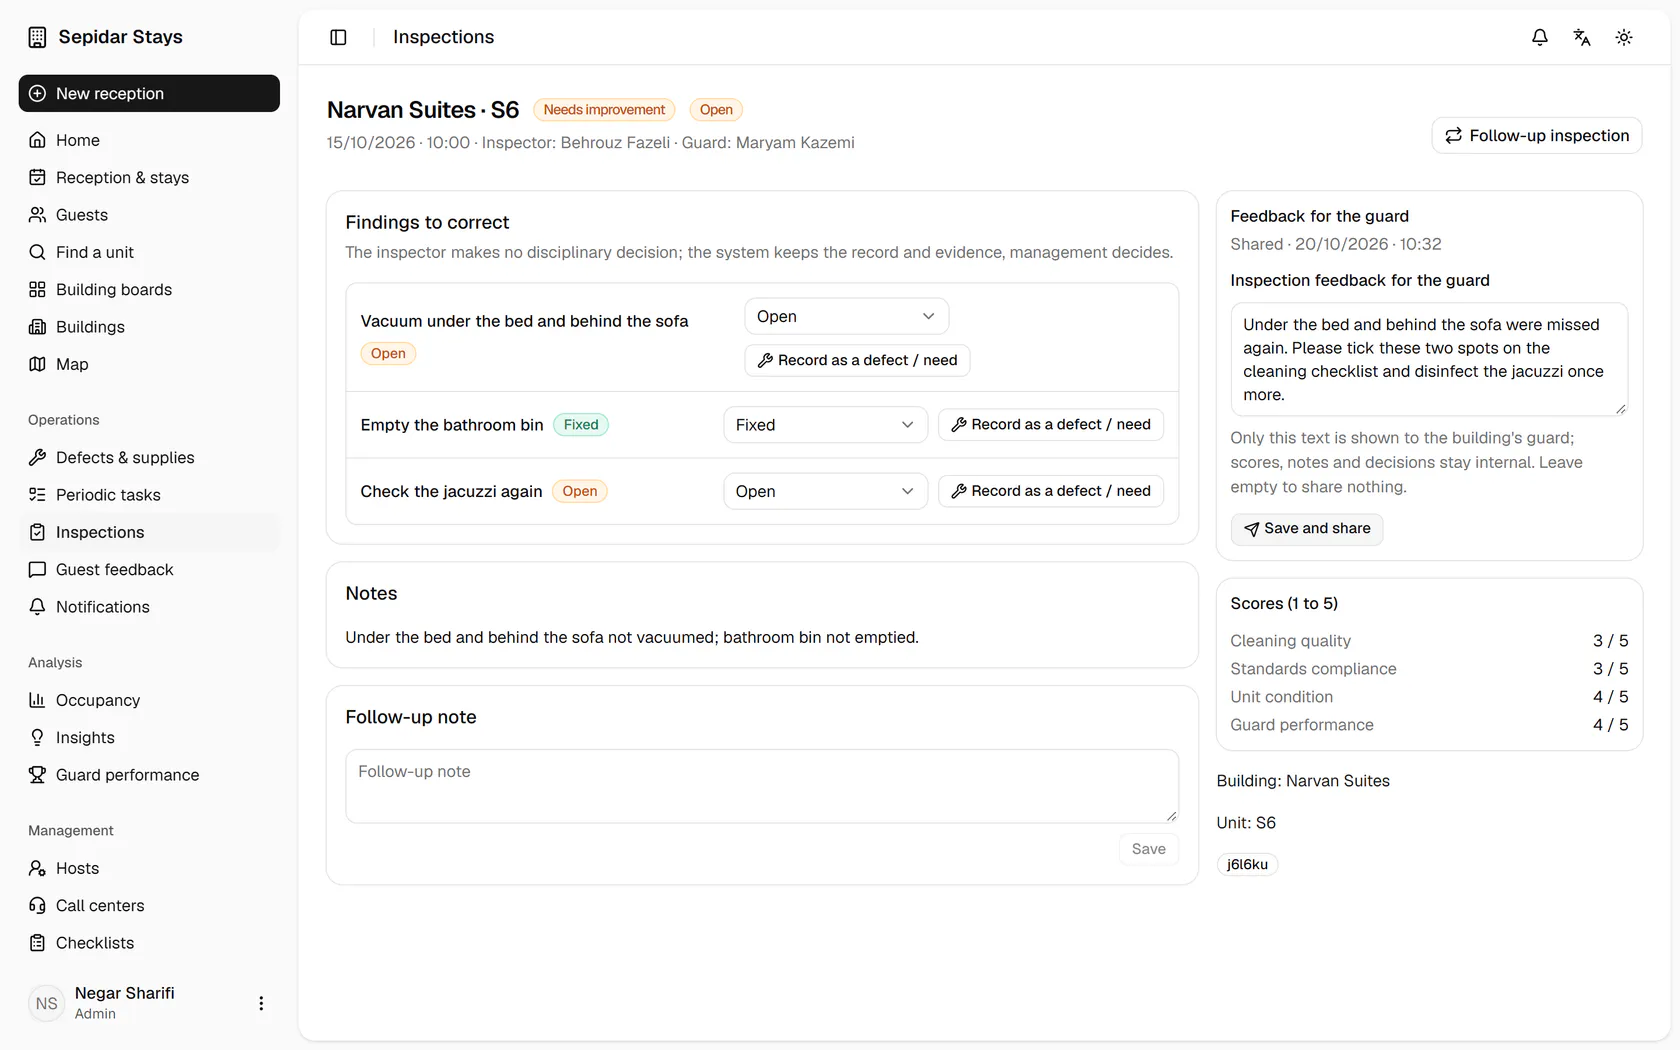The image size is (1680, 1050).
Task: Start a New reception
Action: 149,93
